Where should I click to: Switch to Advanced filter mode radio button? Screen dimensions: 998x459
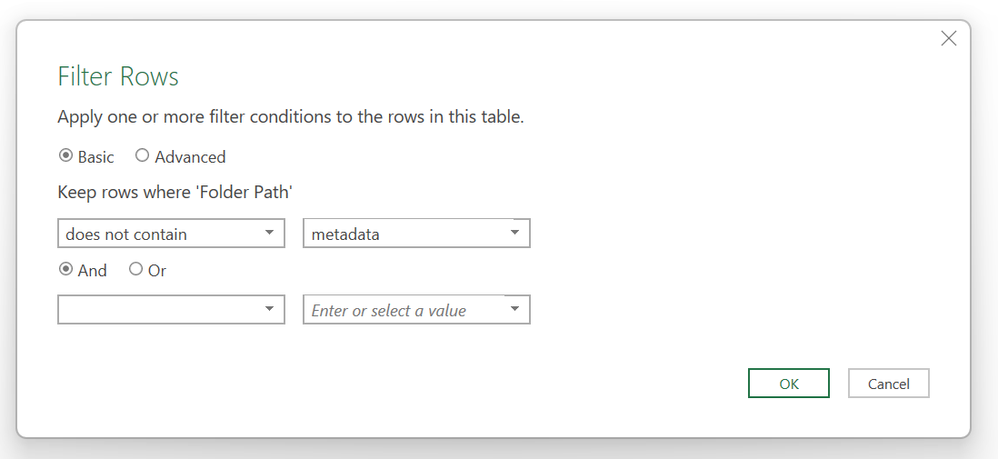point(142,156)
